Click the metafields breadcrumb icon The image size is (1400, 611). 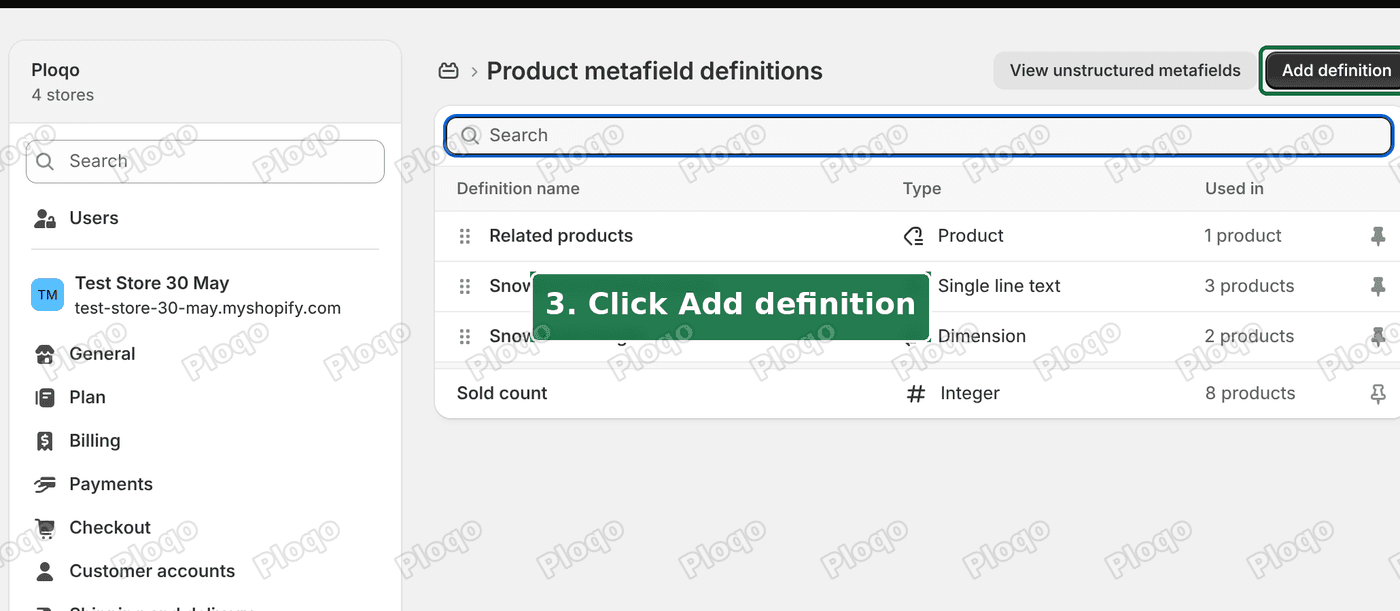449,71
